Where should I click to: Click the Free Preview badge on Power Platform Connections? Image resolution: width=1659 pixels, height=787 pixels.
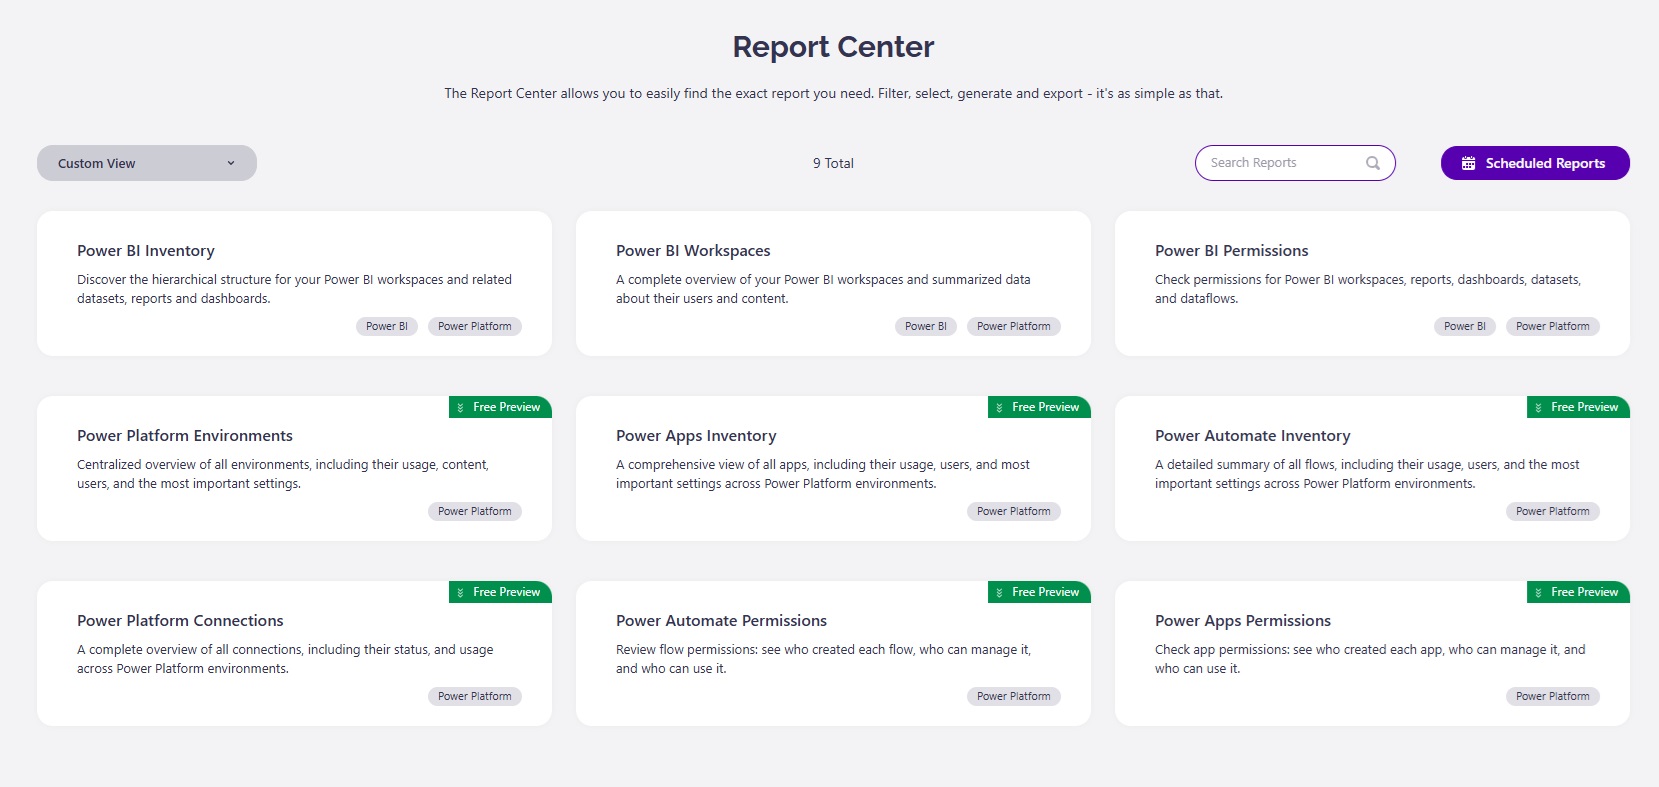500,592
